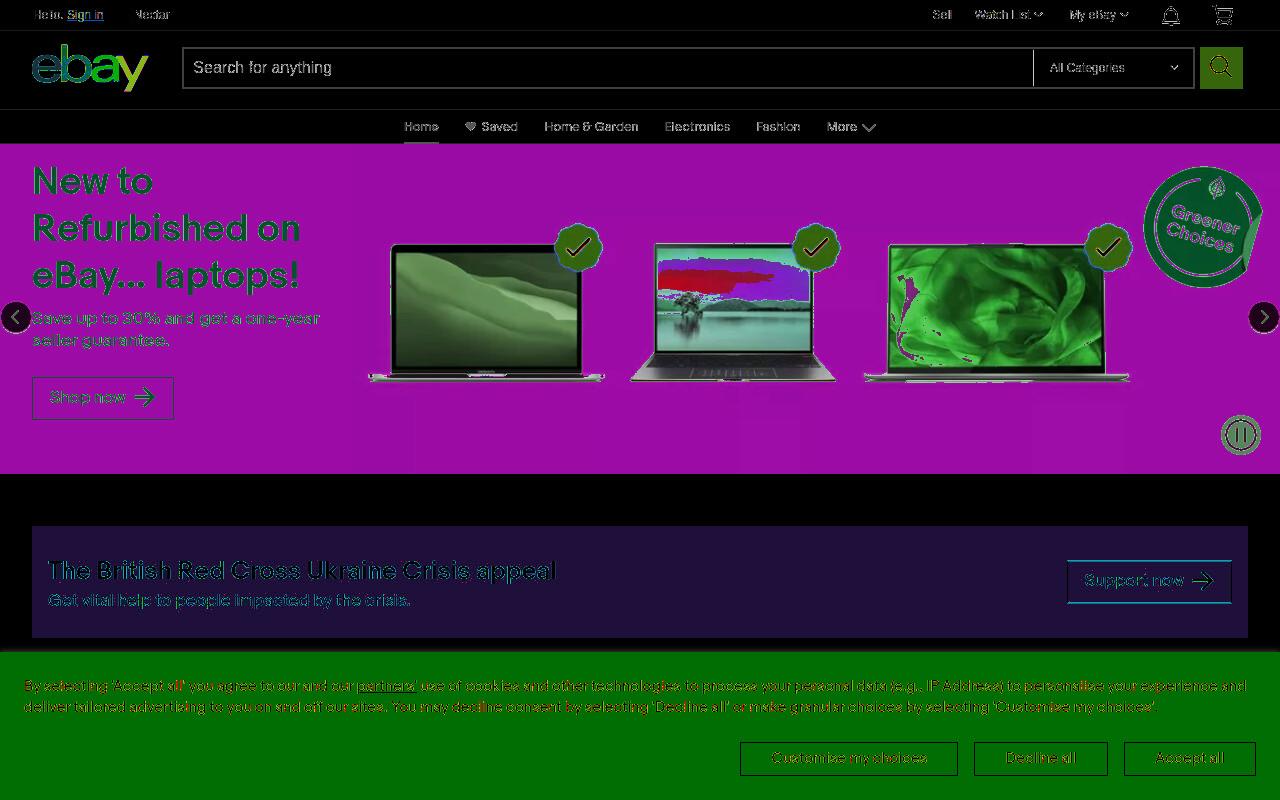Click the middle laptop with lake wallpaper
Viewport: 1280px width, 800px height.
[x=733, y=312]
